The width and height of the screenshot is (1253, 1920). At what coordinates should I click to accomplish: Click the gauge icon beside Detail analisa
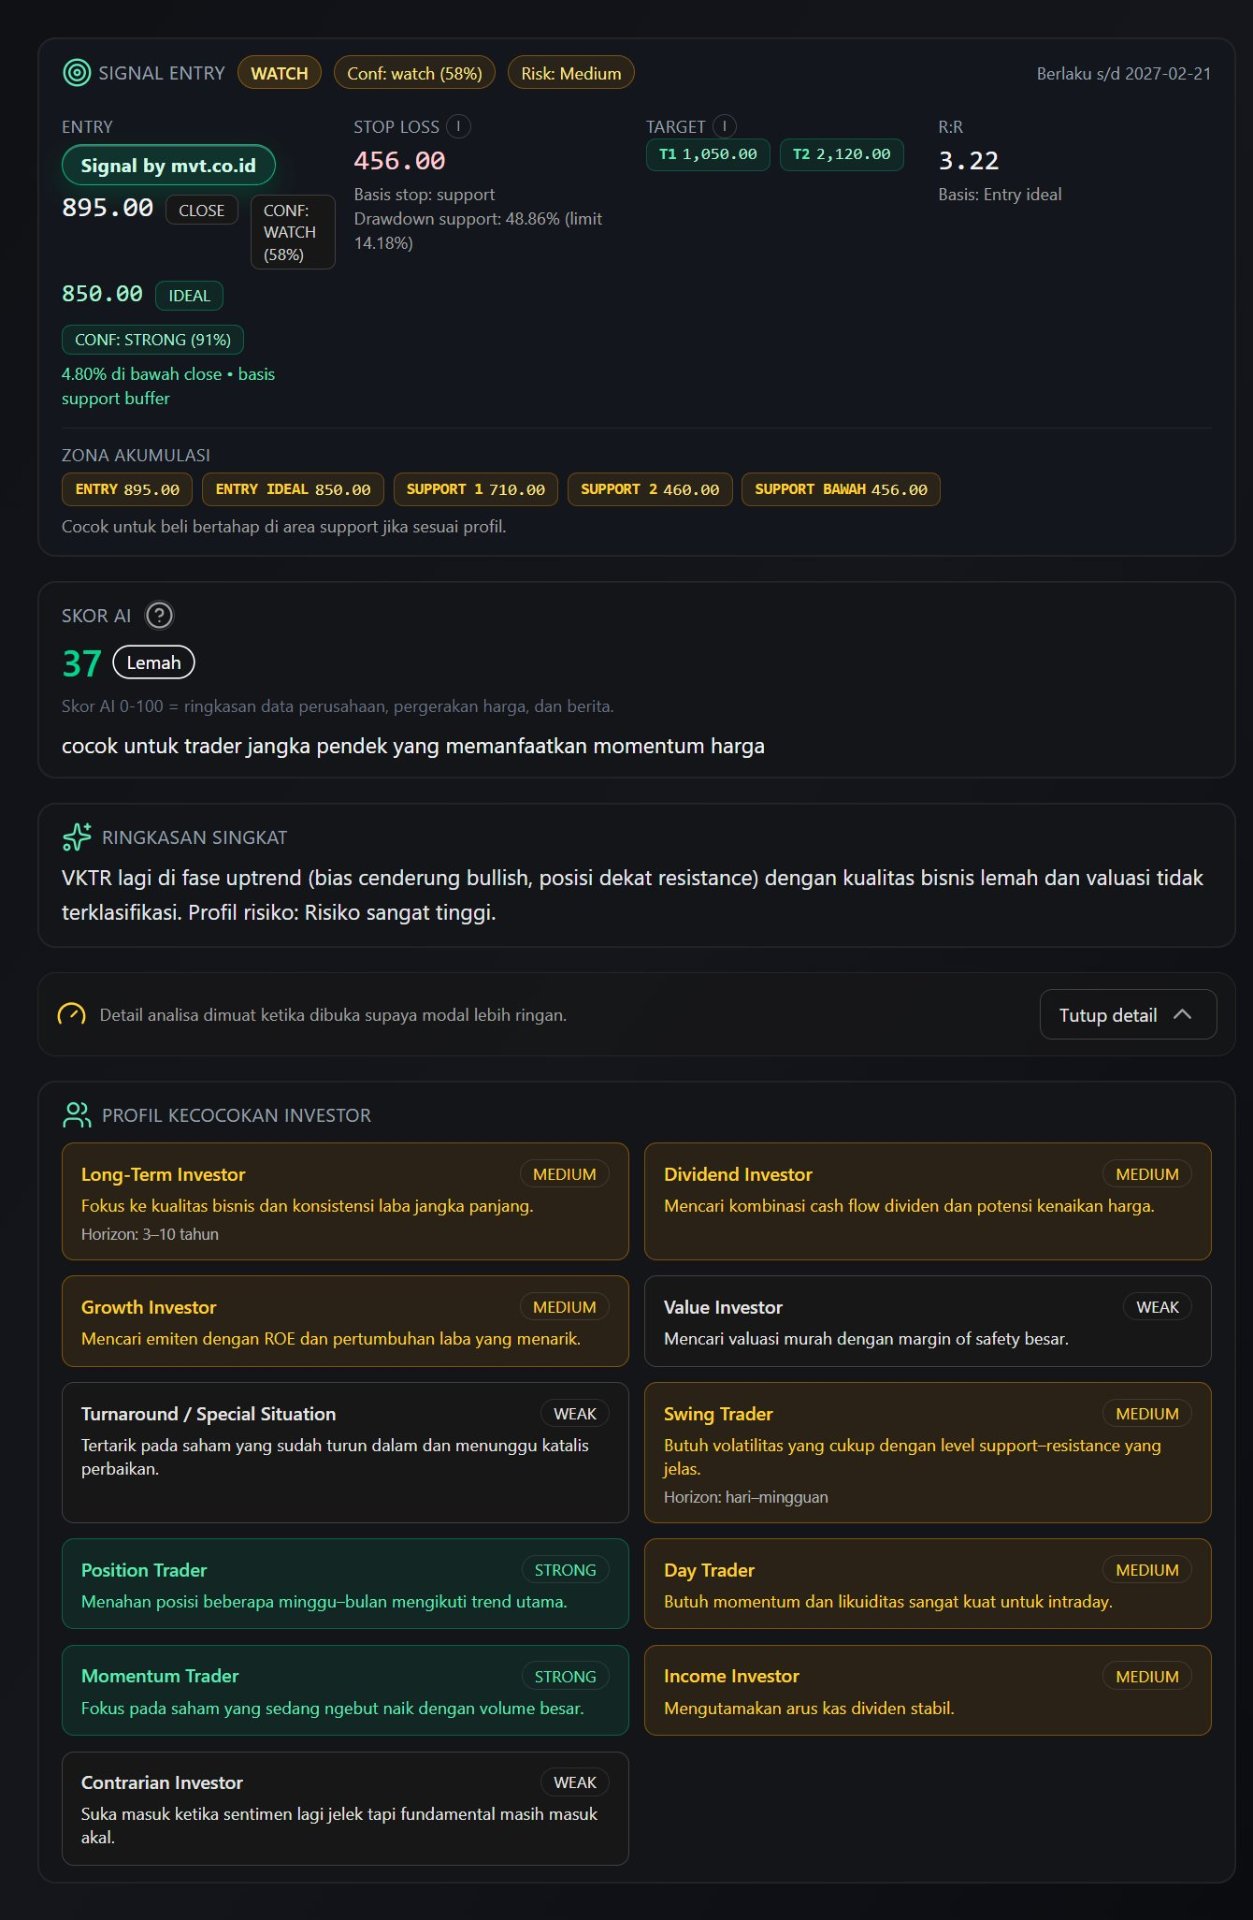(x=72, y=1014)
